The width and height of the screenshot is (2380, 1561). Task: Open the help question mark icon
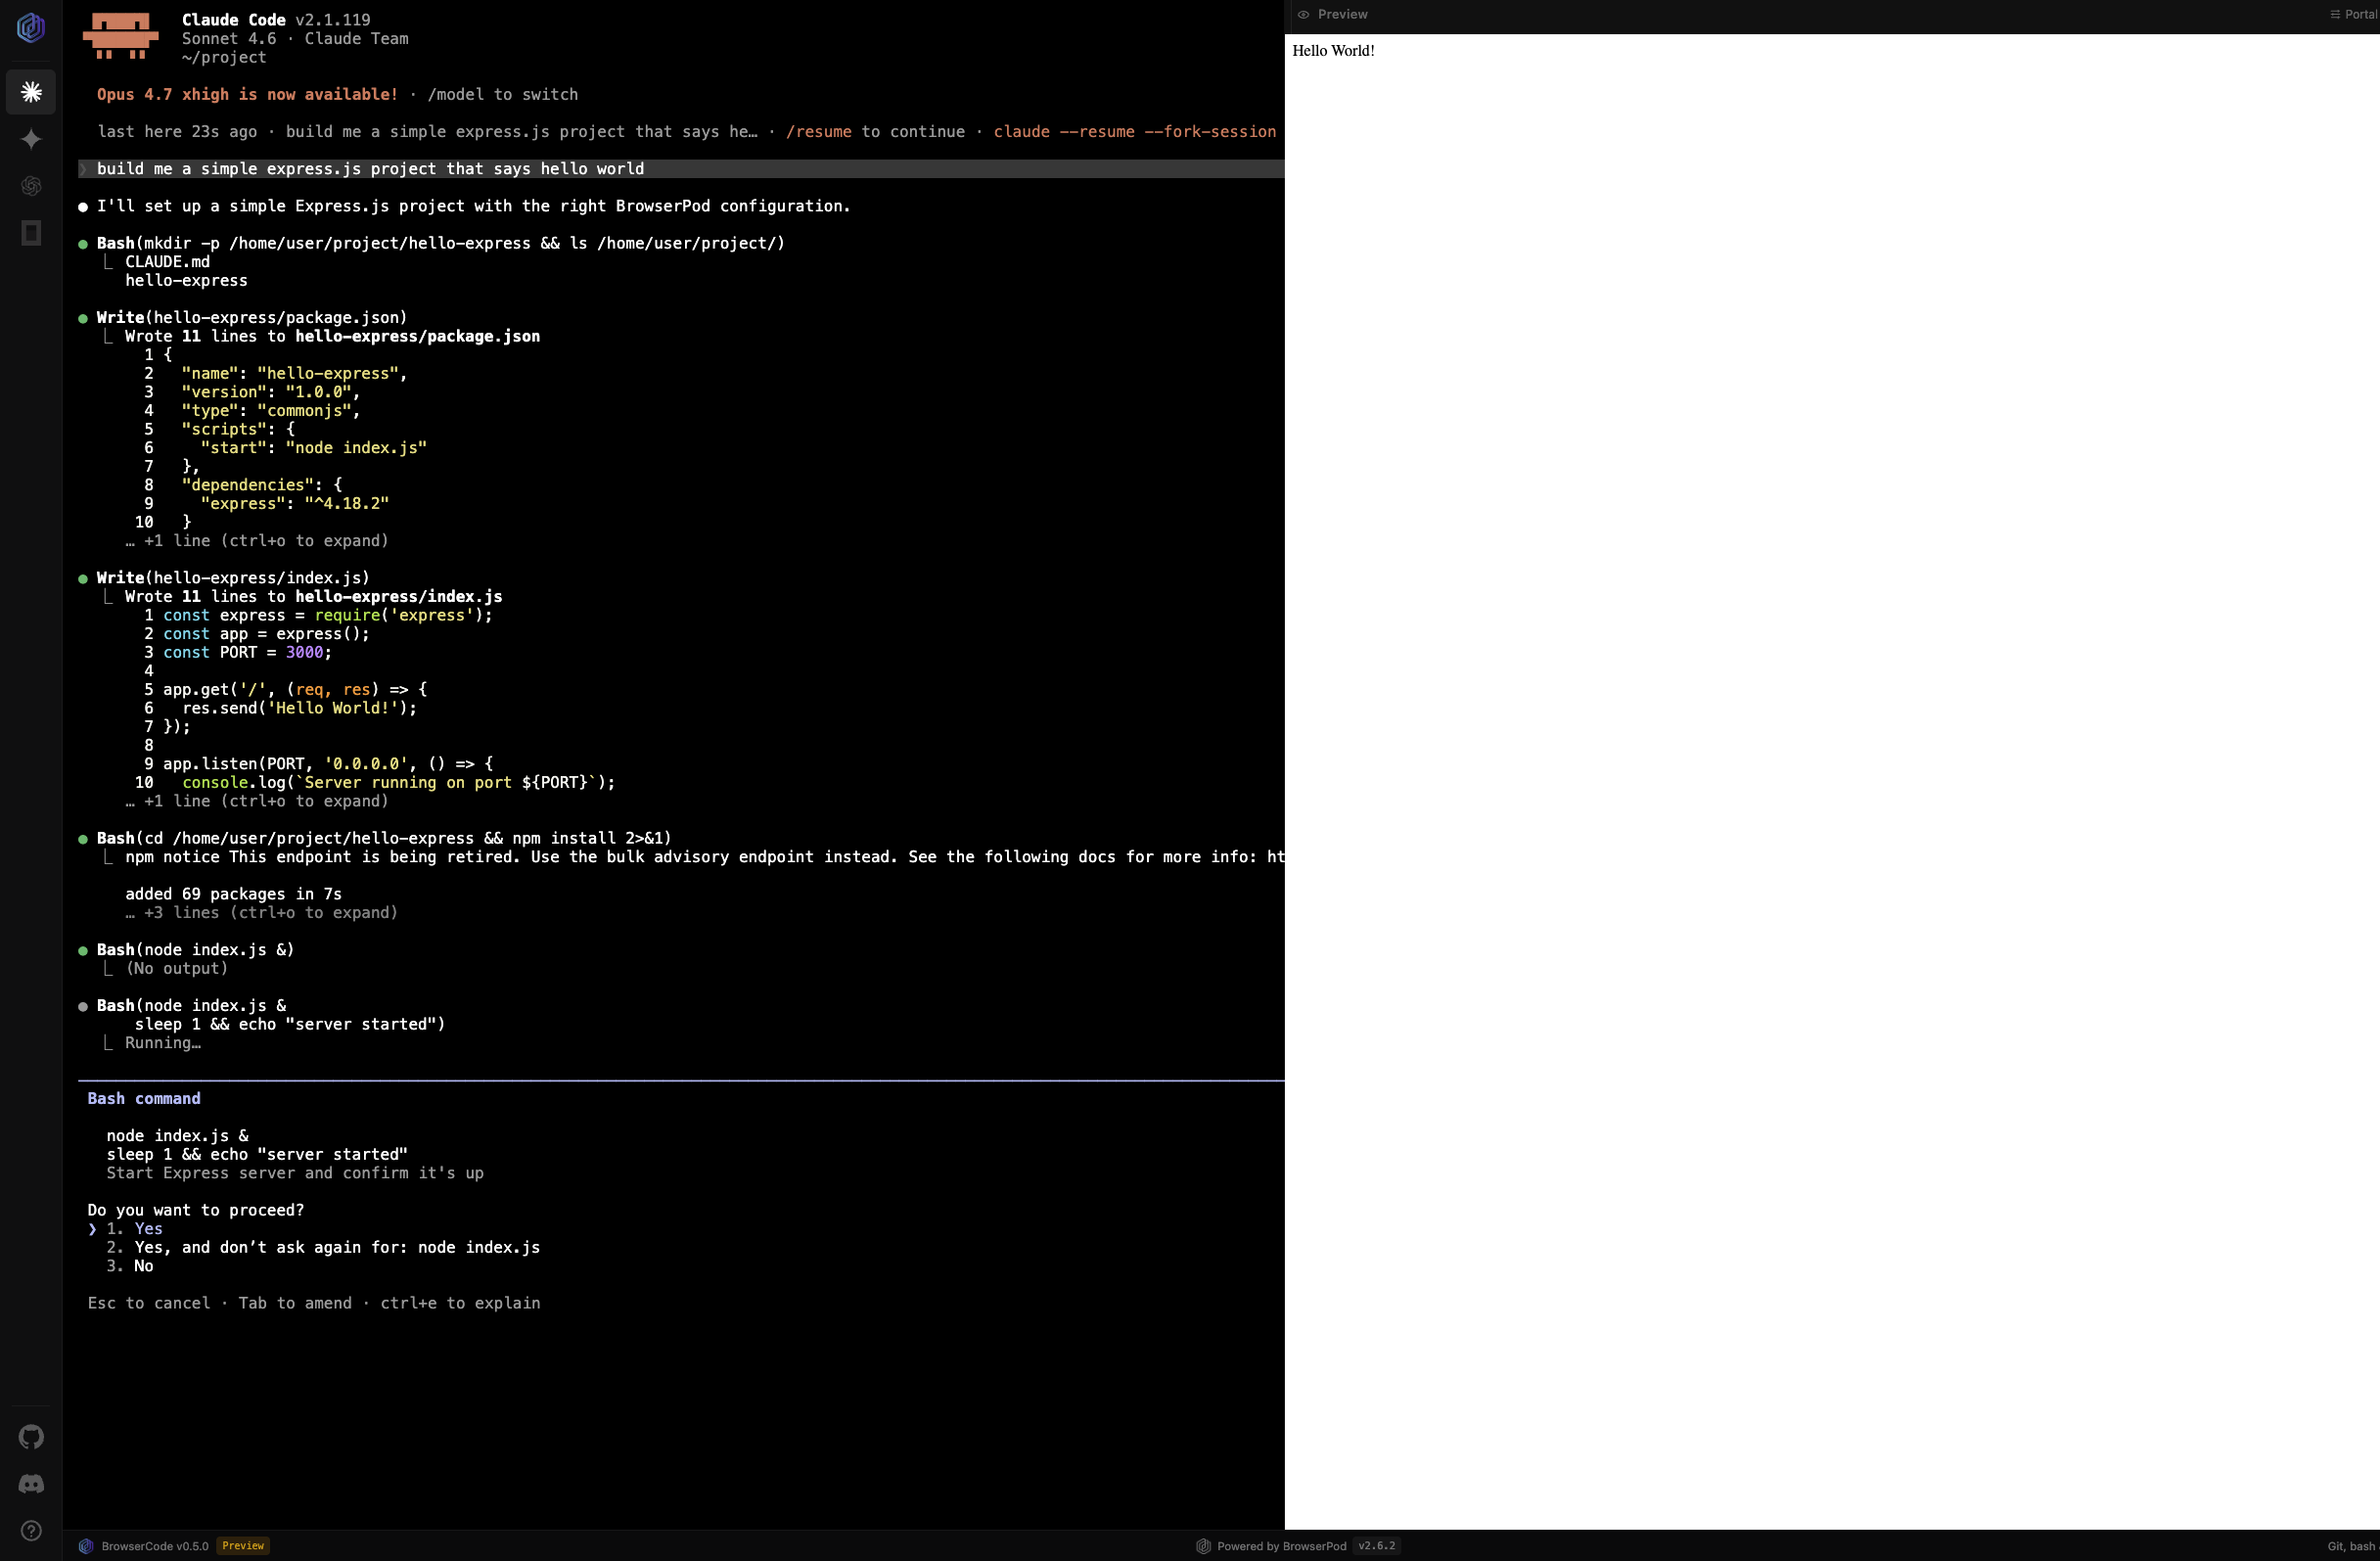pos(31,1531)
